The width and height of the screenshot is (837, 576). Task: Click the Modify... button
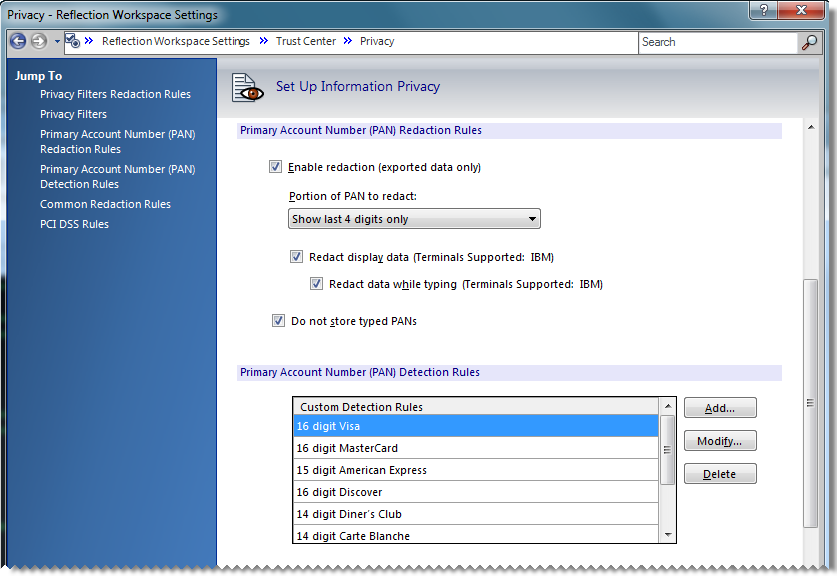click(x=720, y=441)
